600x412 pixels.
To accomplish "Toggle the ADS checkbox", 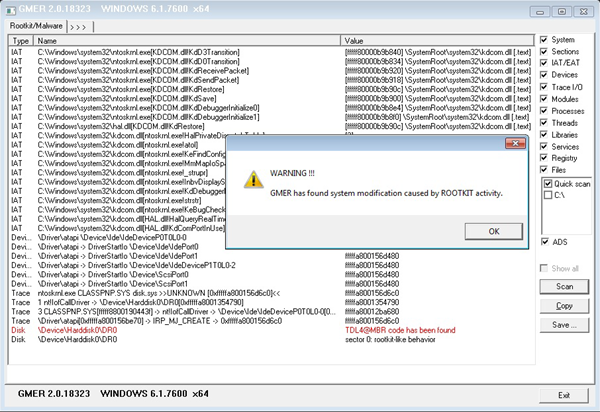I will click(545, 242).
